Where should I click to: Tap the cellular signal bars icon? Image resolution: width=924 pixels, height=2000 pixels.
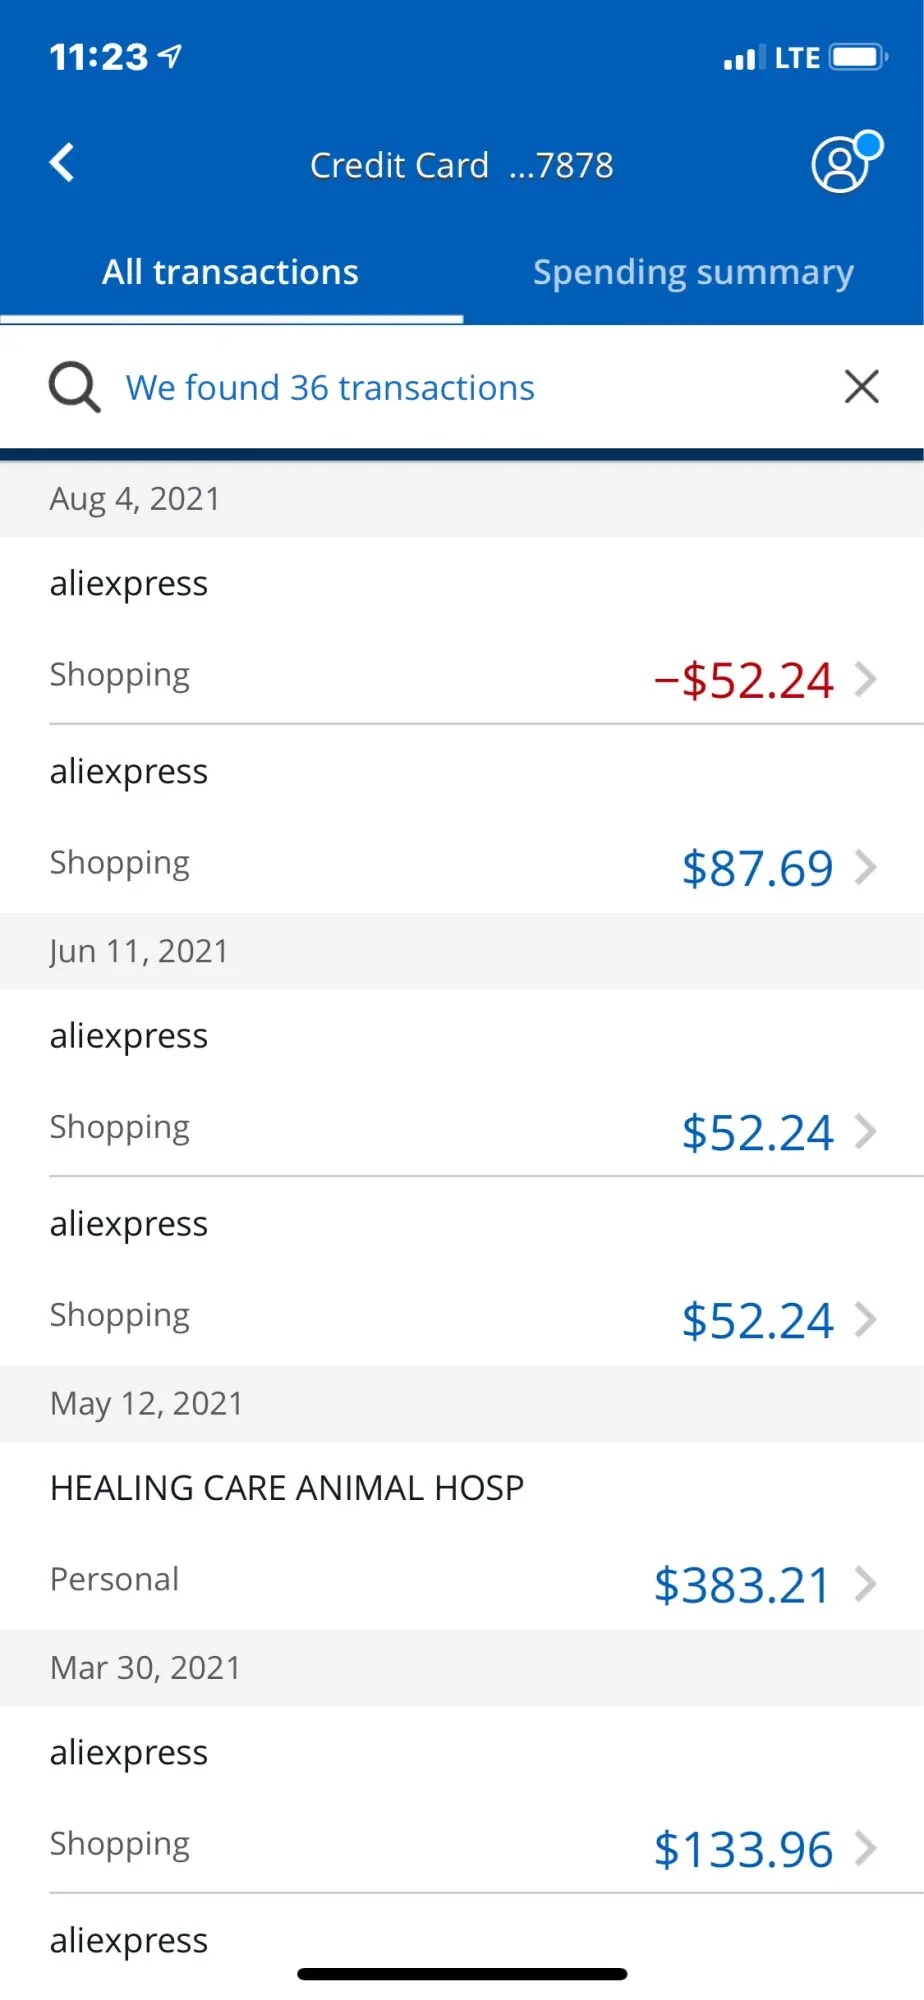740,58
